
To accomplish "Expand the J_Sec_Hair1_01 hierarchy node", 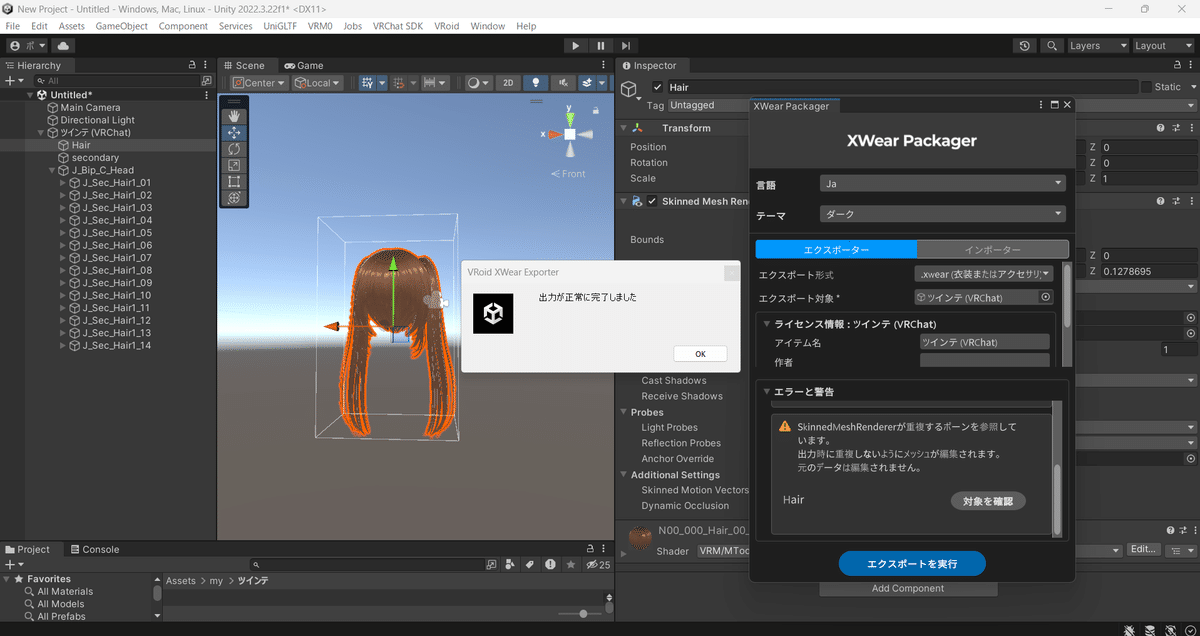I will tap(64, 183).
